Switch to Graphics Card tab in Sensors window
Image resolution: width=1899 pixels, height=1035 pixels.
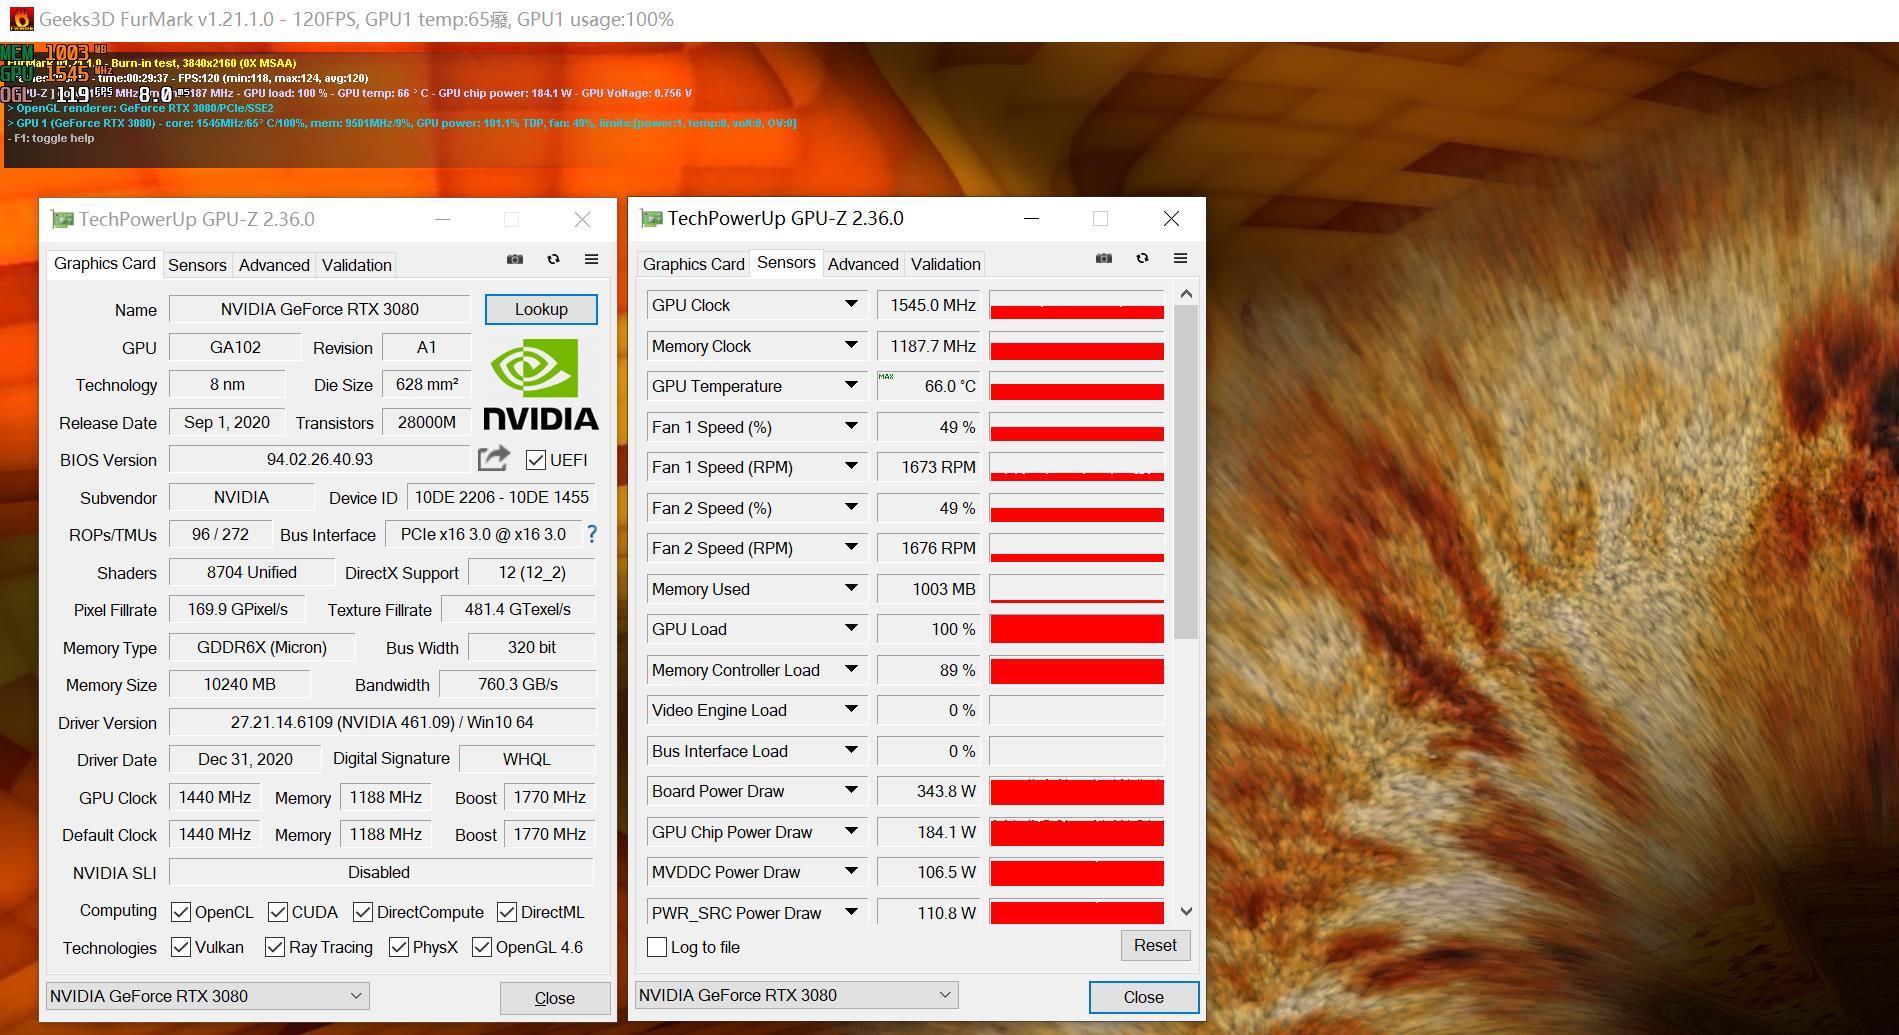point(693,264)
